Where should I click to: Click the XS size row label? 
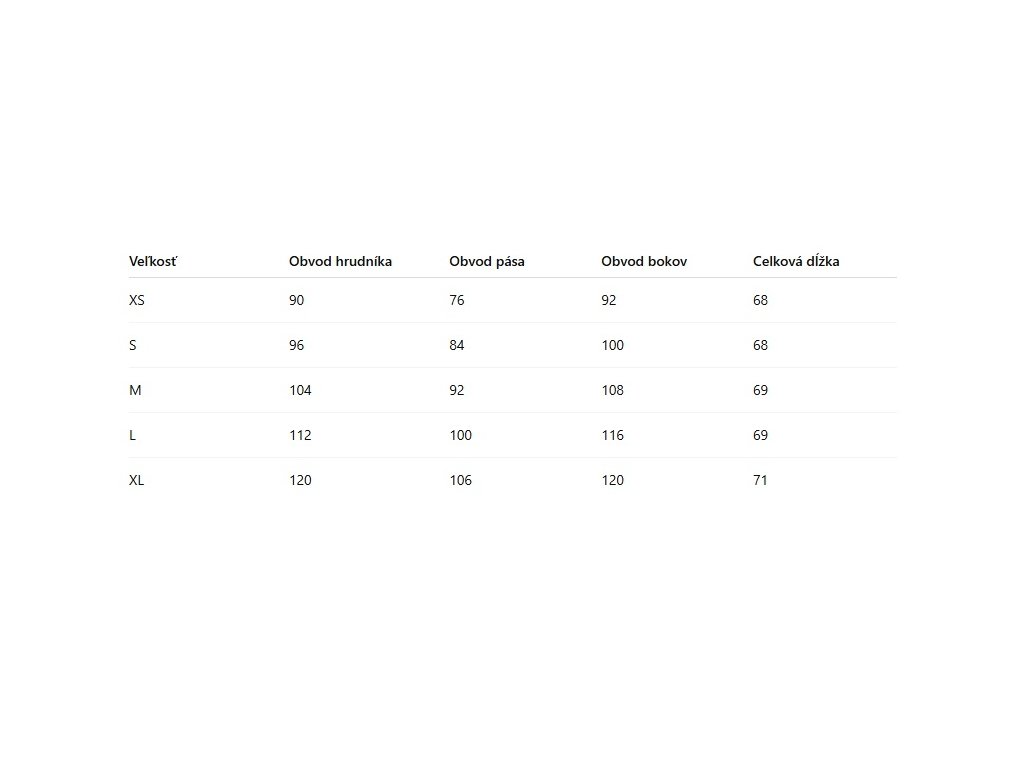pos(137,300)
